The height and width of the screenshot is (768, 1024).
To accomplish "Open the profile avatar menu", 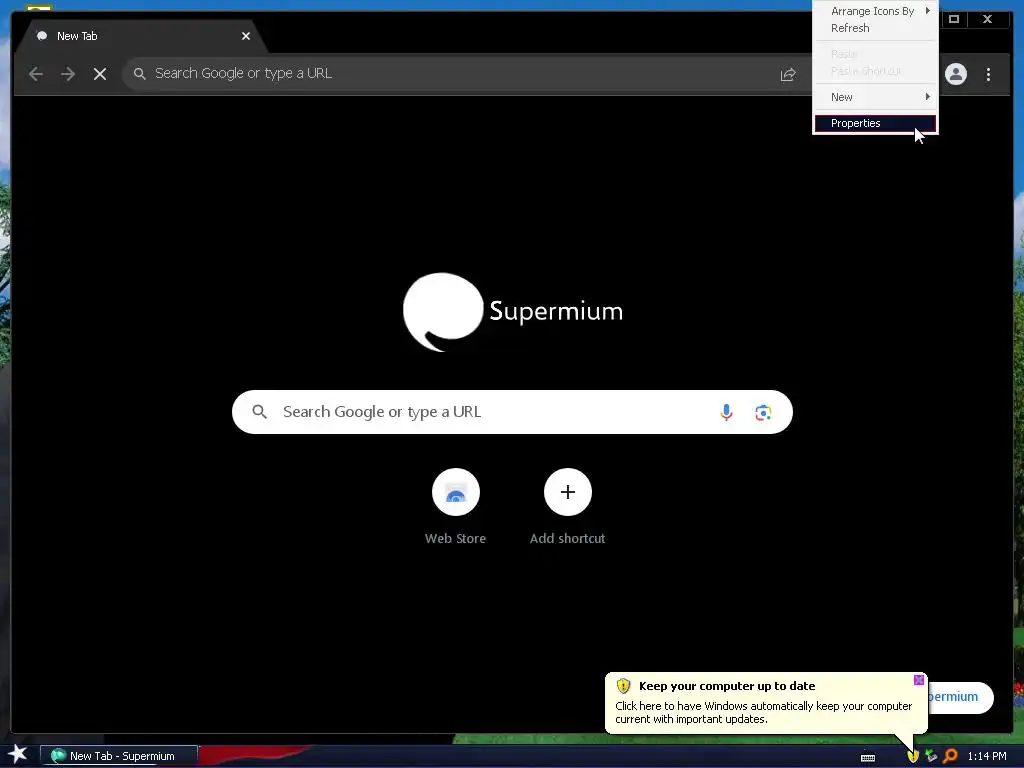I will click(955, 74).
